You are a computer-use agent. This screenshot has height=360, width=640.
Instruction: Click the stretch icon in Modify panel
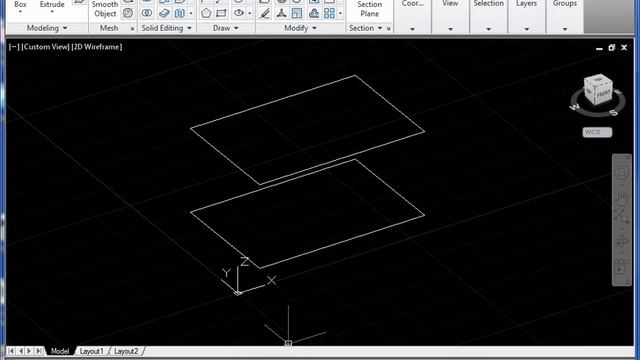(313, 13)
